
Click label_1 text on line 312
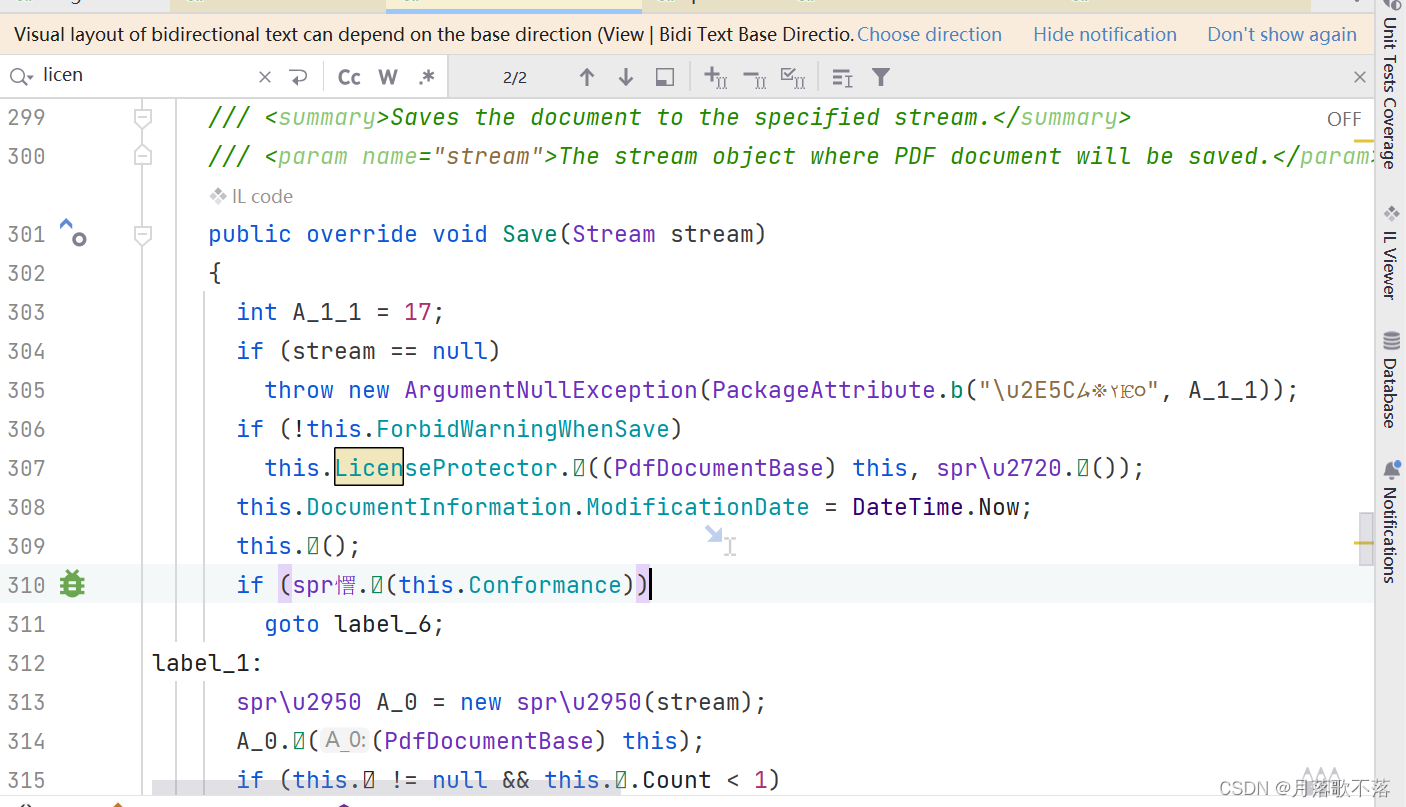(x=201, y=663)
